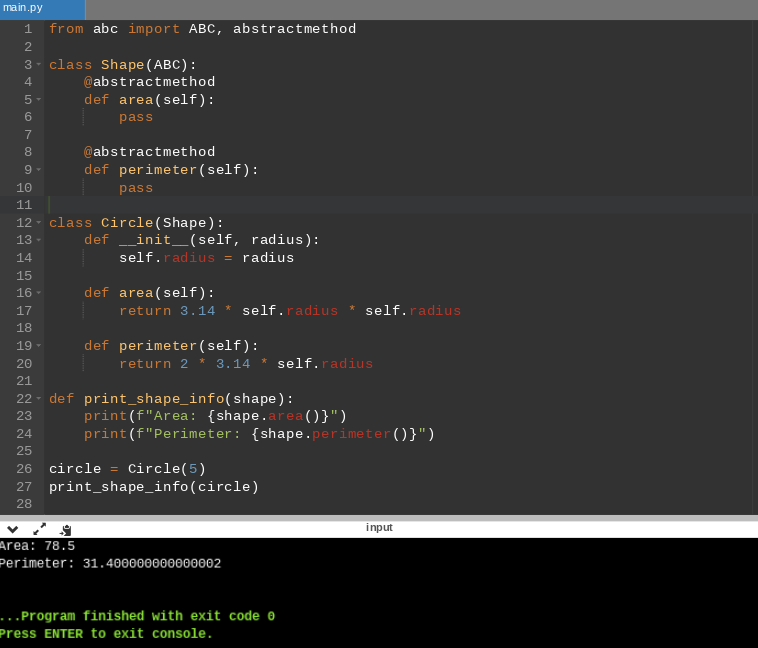Click the second '@abstractmethod' on line 8

[149, 152]
